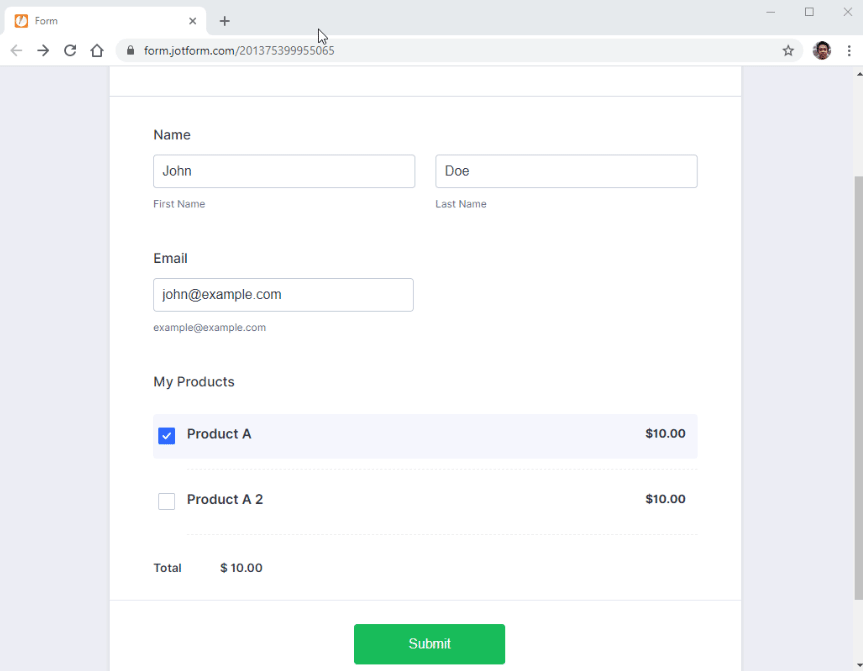Uncheck the Product A checkbox

tap(166, 435)
